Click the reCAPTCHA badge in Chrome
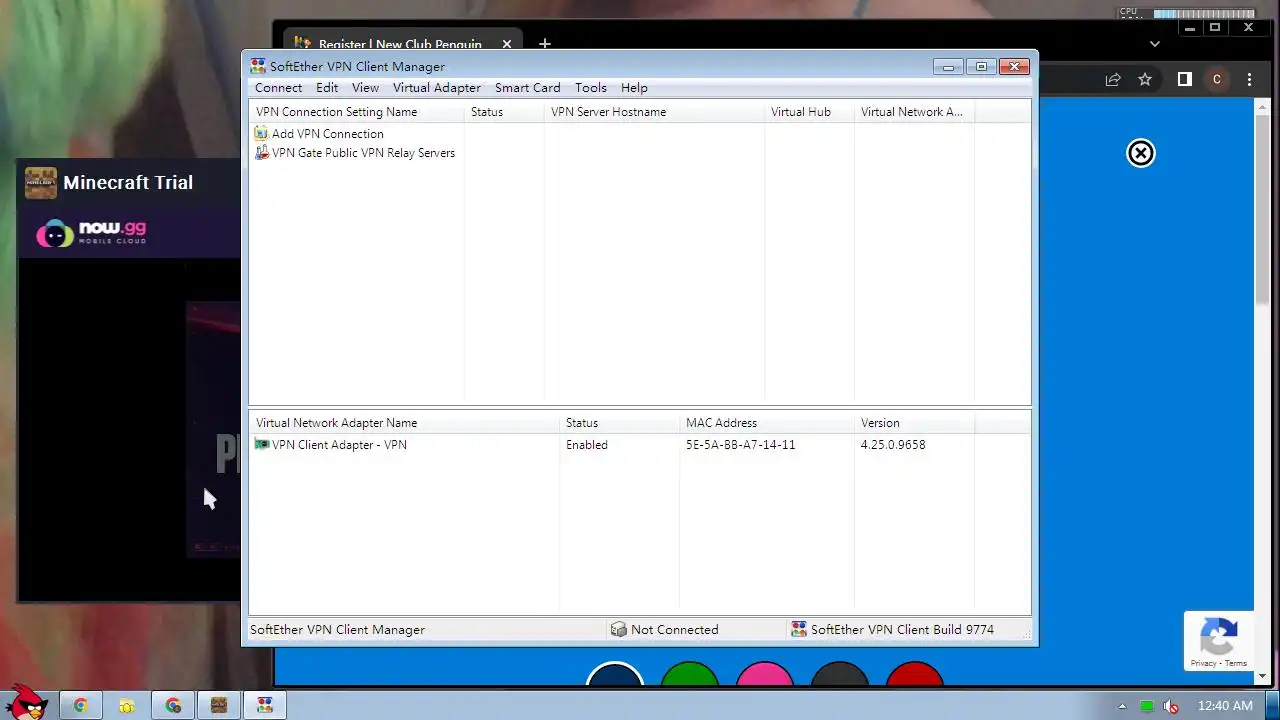 point(1218,640)
